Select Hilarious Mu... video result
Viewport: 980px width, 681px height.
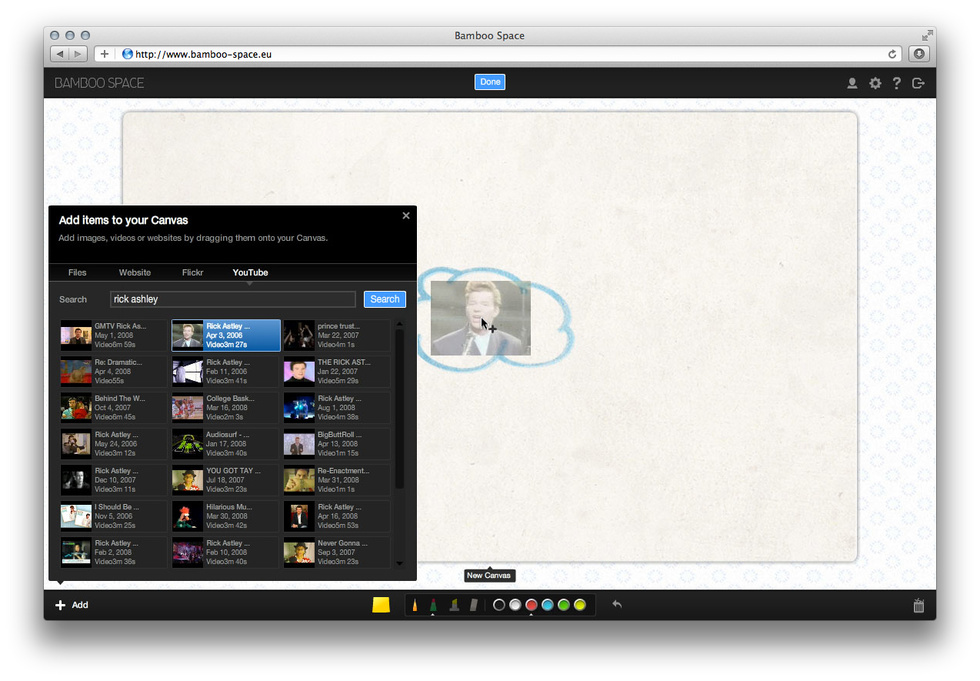pos(226,517)
